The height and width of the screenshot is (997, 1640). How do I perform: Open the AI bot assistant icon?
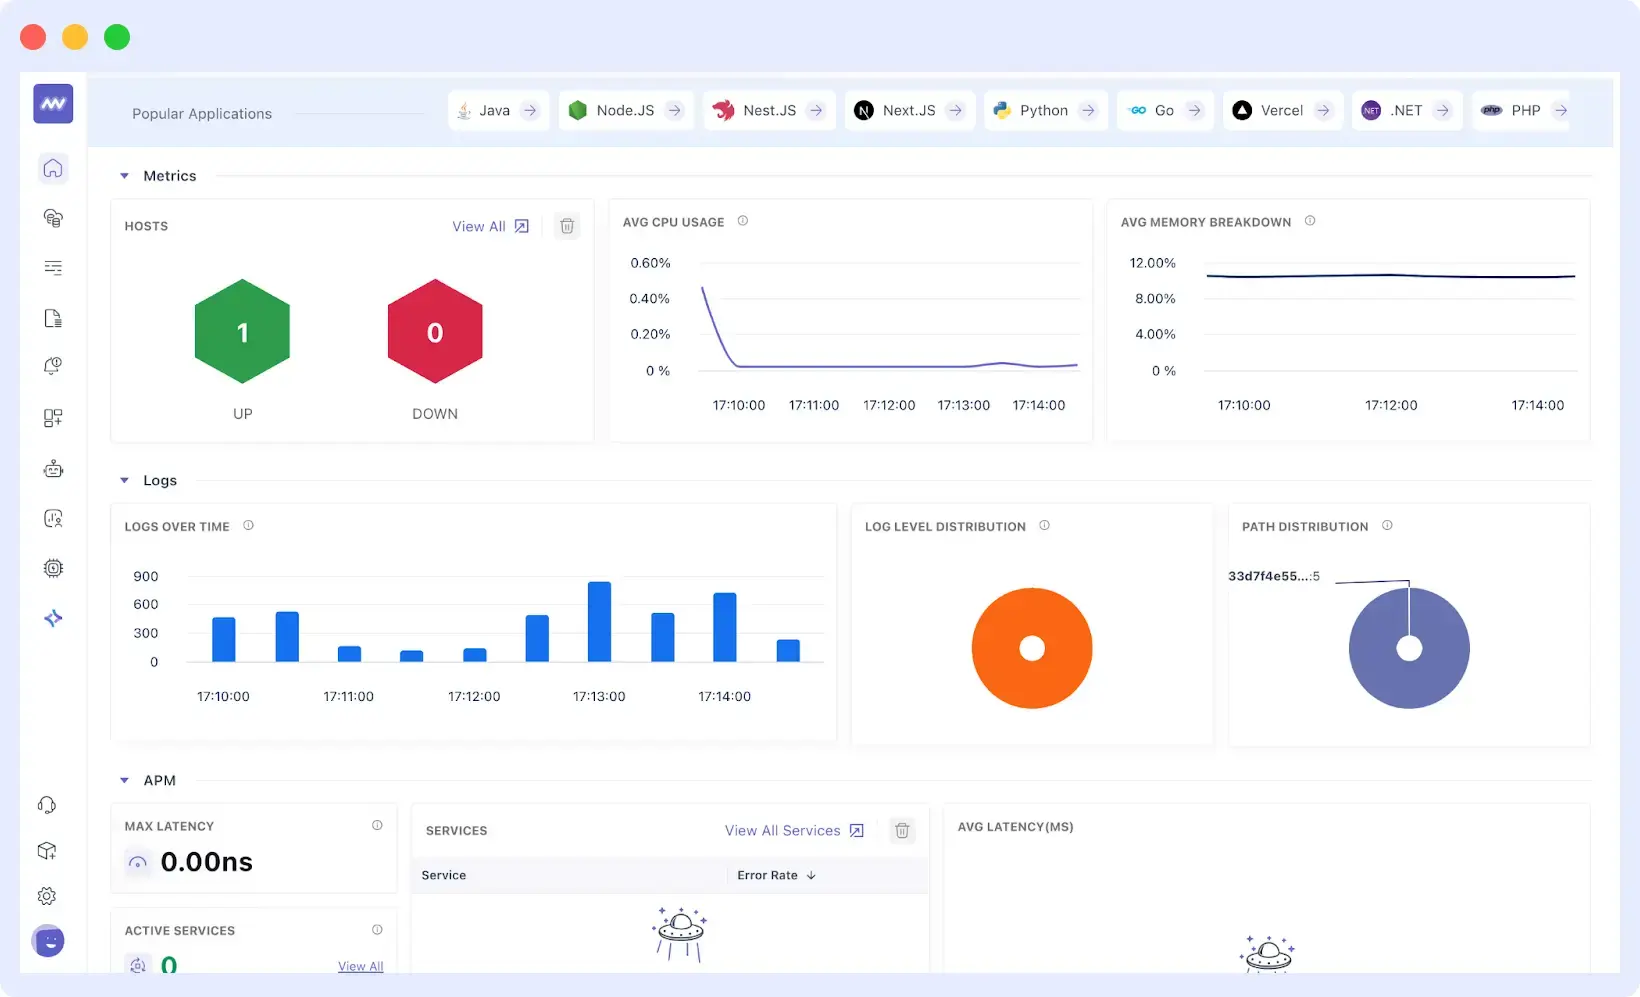pyautogui.click(x=52, y=468)
